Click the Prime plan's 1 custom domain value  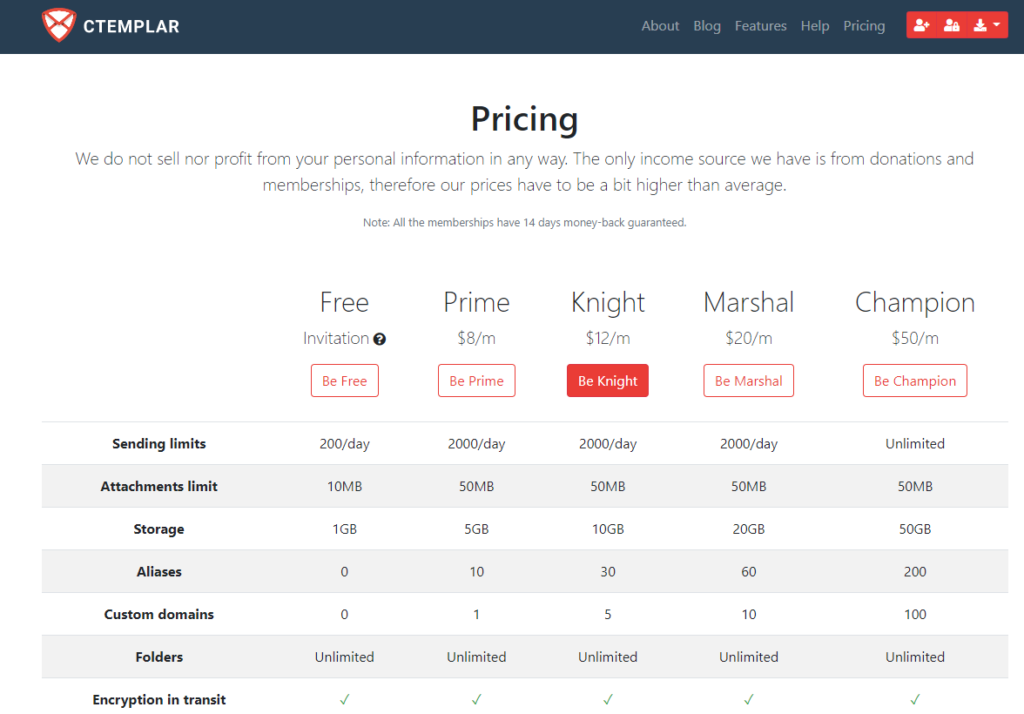coord(476,615)
